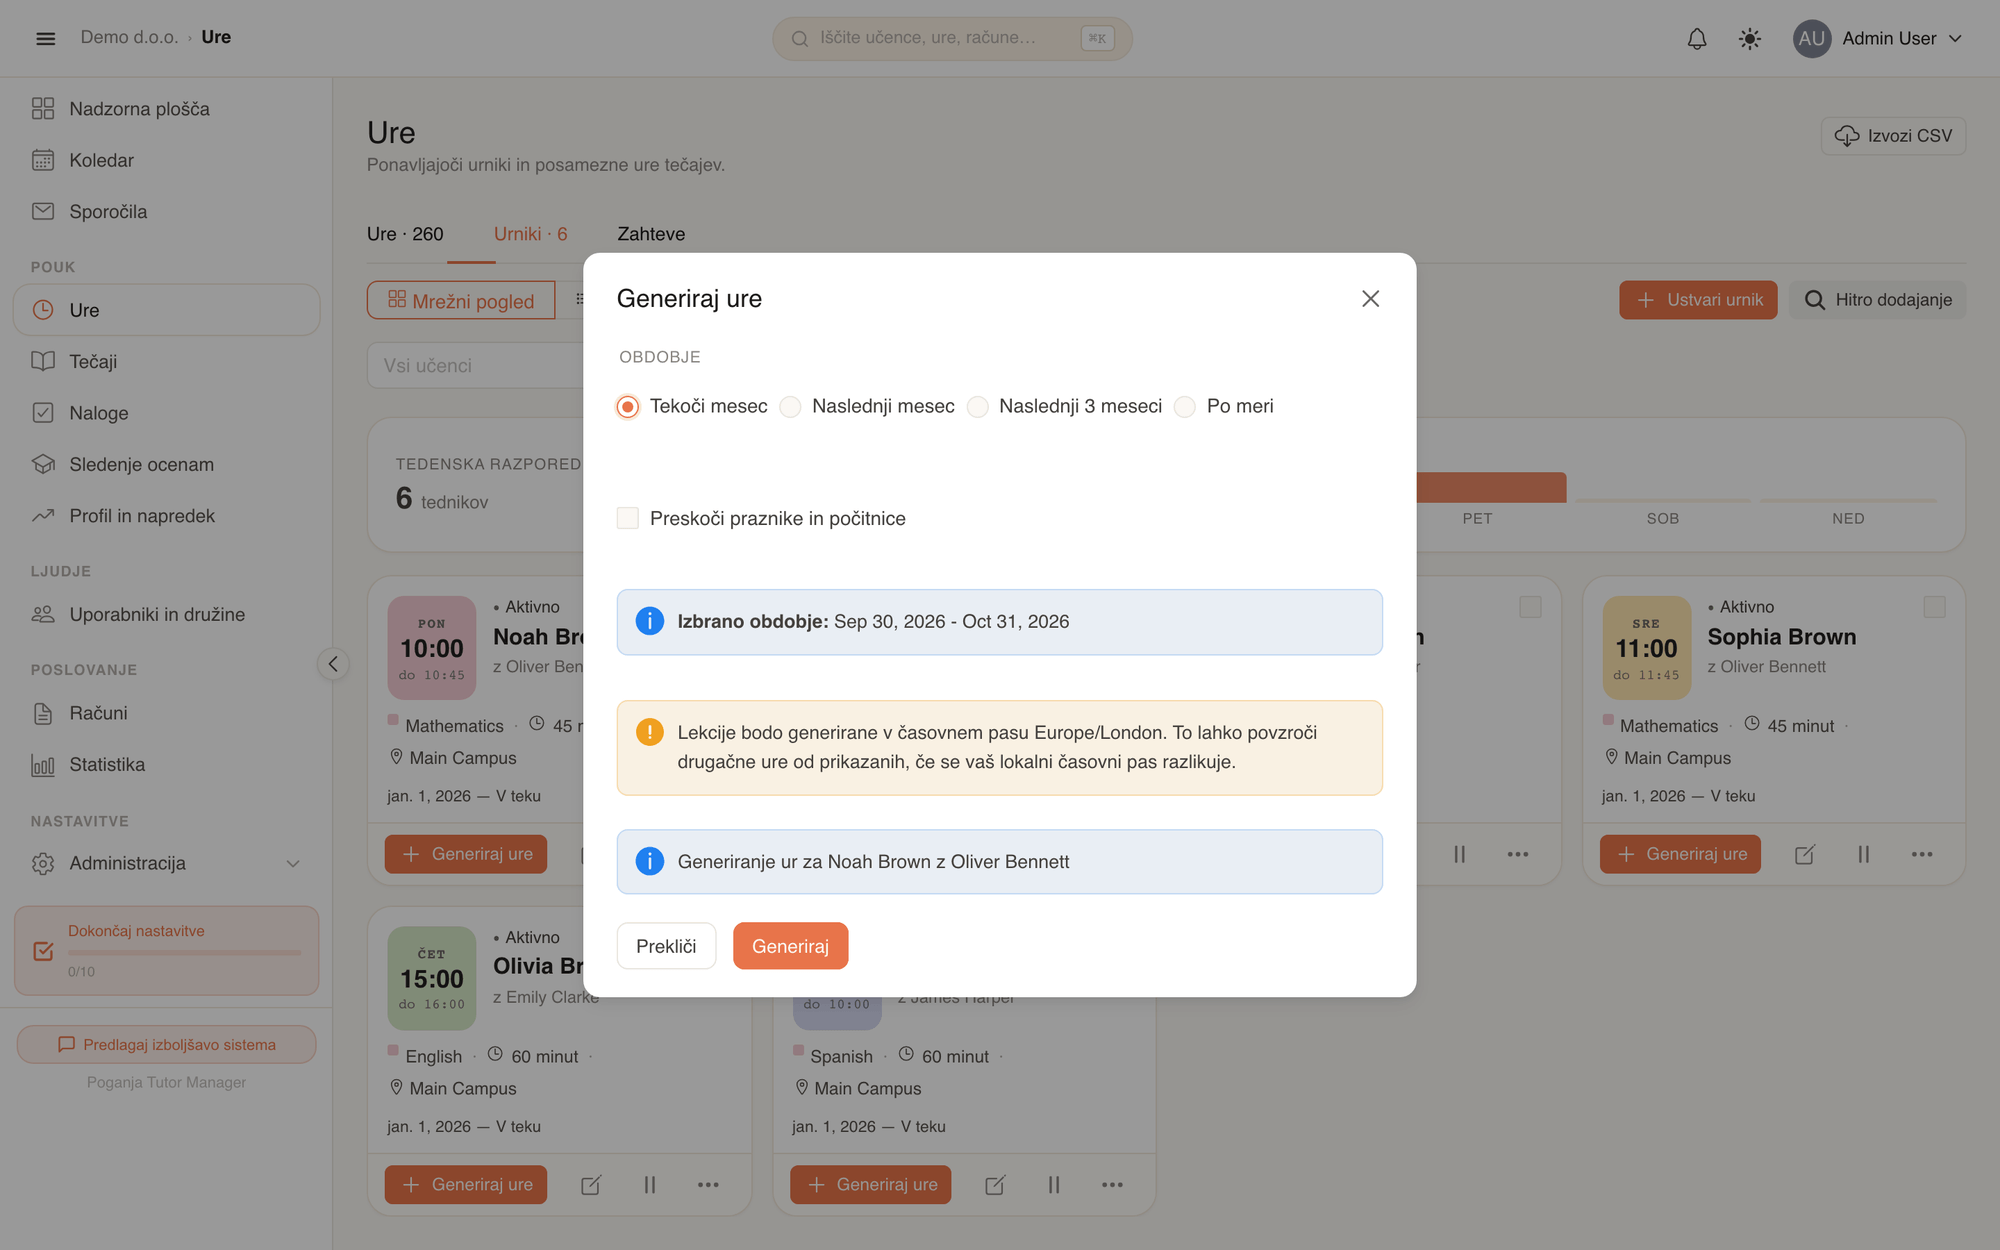The height and width of the screenshot is (1250, 2000).
Task: Click Predlagaj izboljšavo sistema button
Action: (x=166, y=1045)
